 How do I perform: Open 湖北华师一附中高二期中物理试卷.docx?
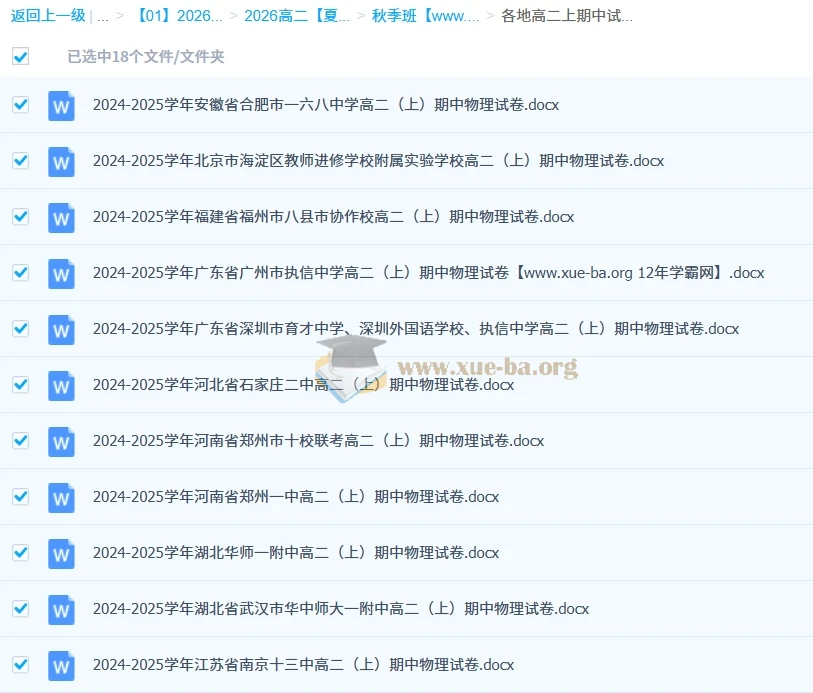click(x=295, y=553)
